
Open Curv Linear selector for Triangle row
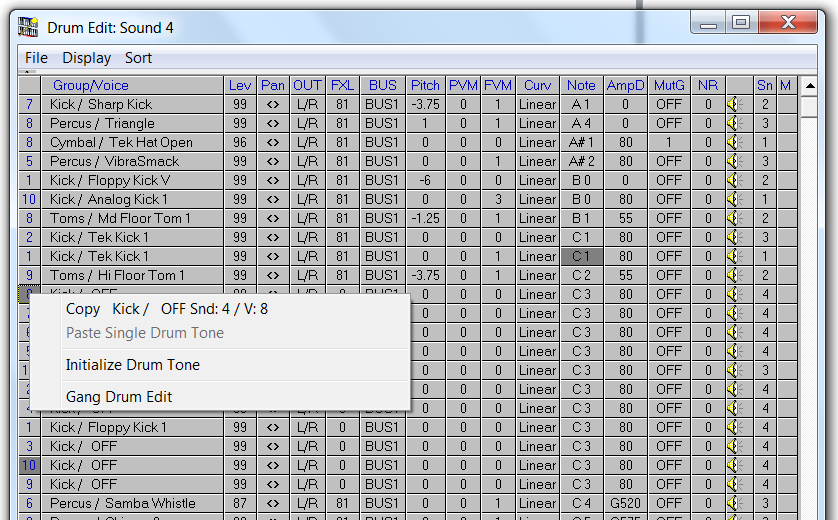(537, 123)
